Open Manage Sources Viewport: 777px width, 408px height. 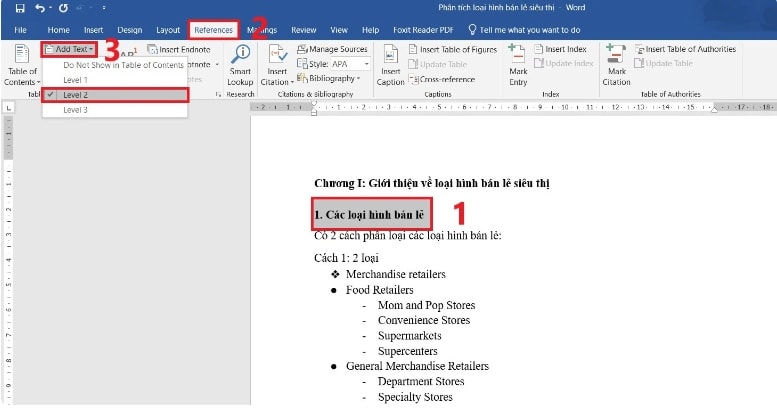[x=332, y=49]
